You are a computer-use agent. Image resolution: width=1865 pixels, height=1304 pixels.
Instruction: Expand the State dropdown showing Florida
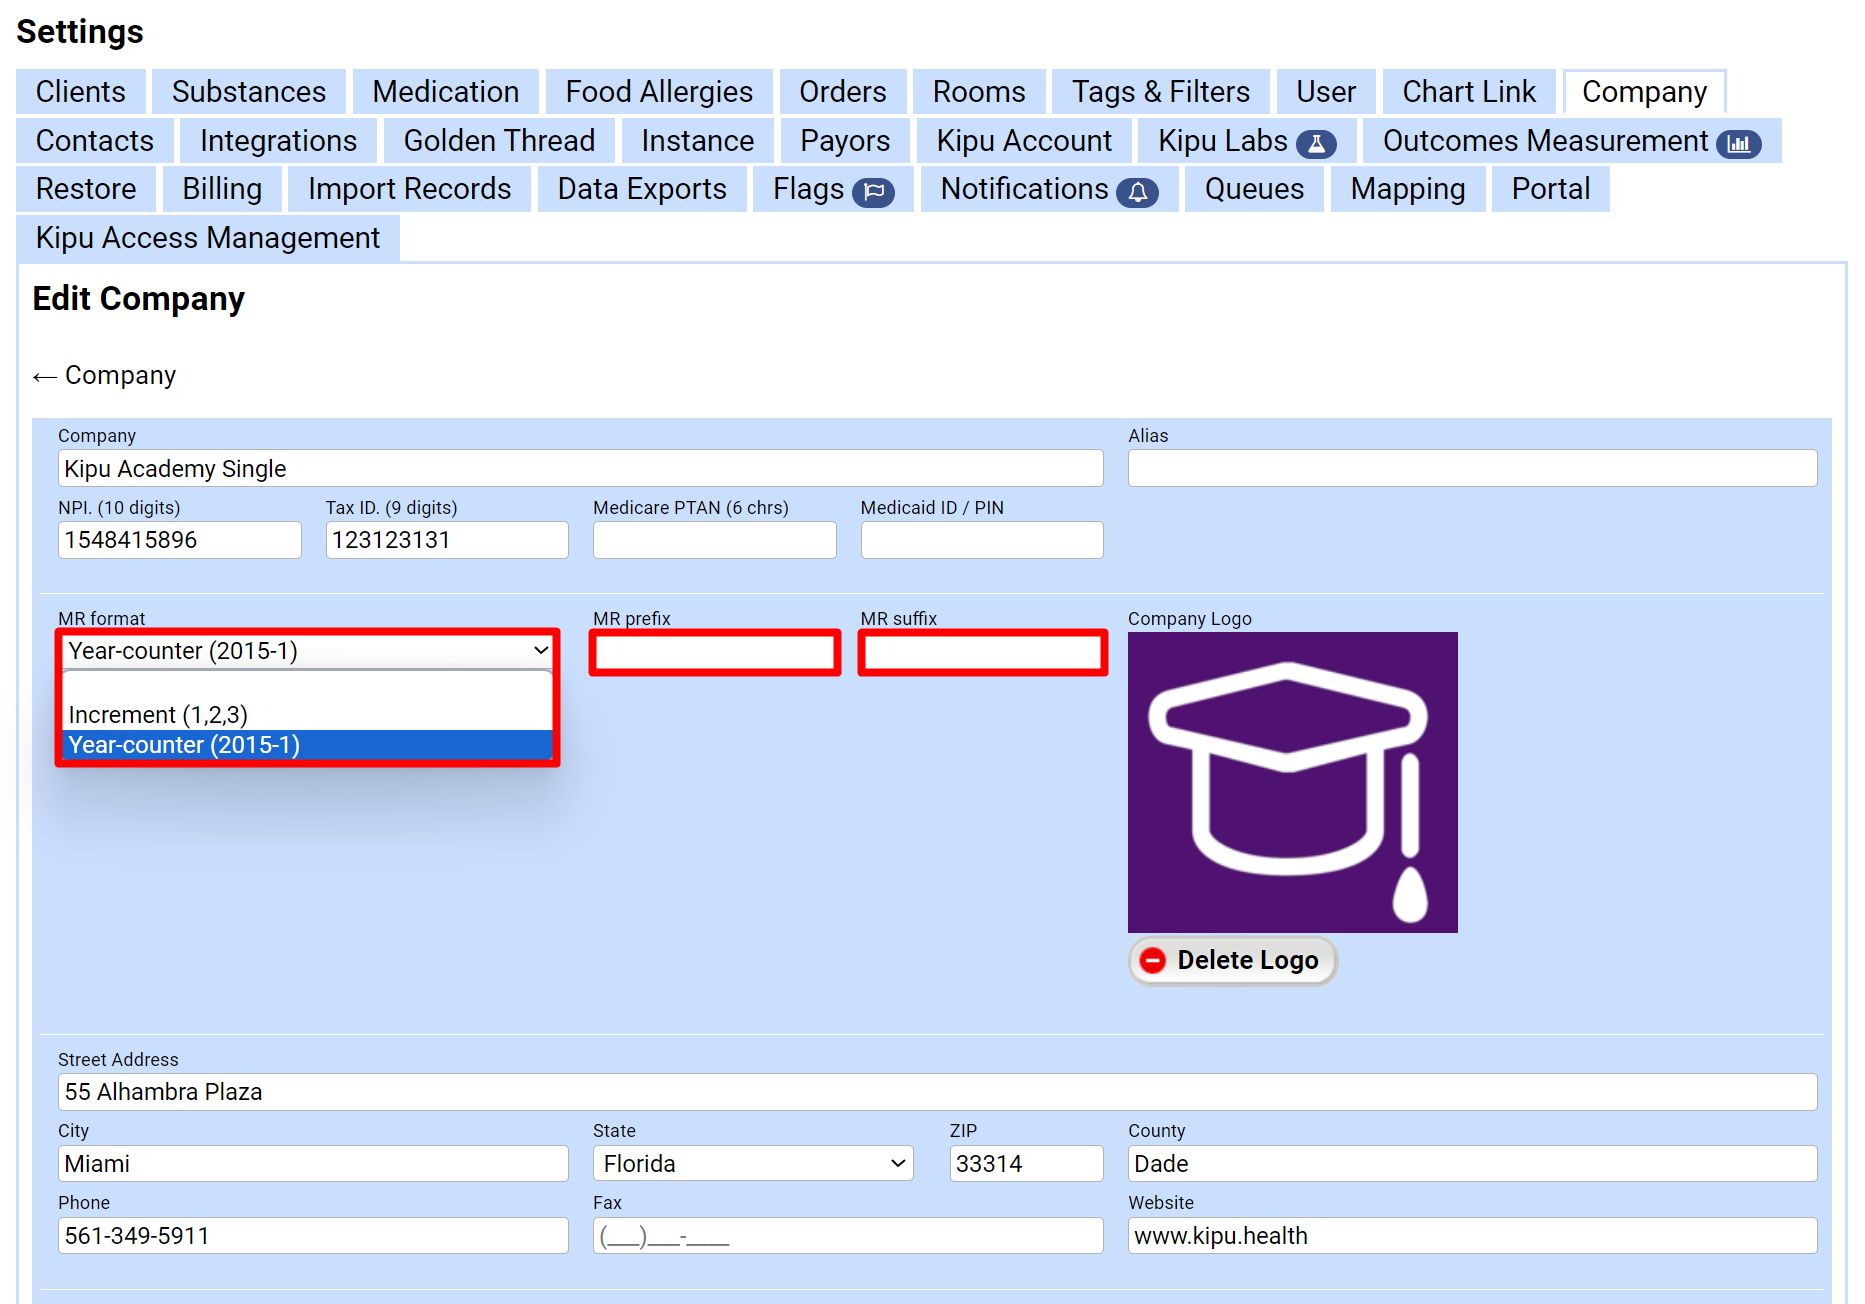753,1164
